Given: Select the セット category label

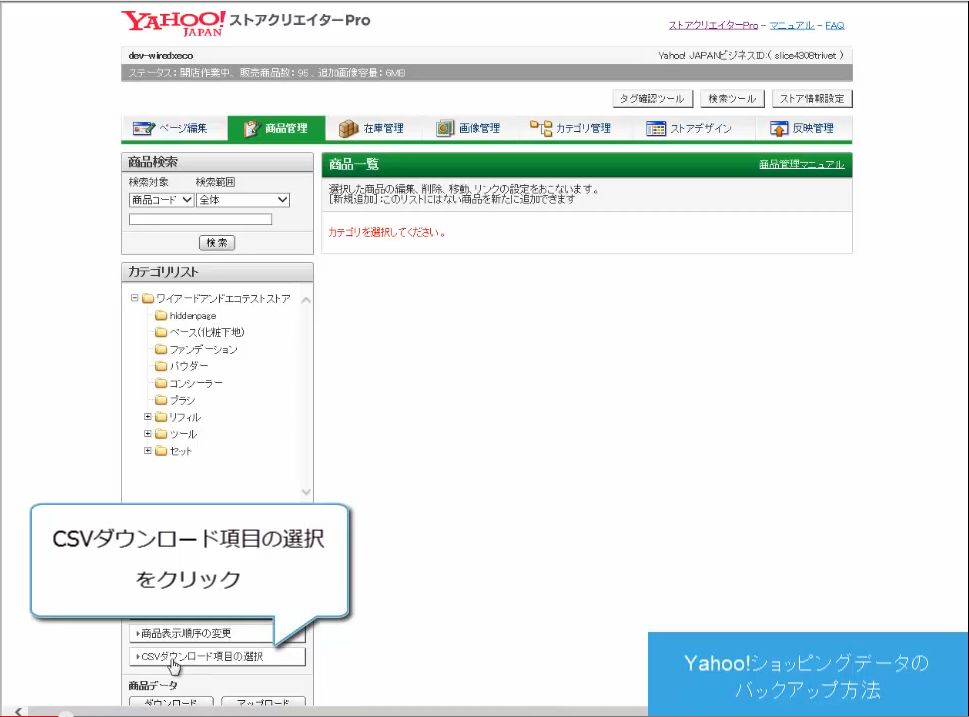Looking at the screenshot, I should click(180, 451).
